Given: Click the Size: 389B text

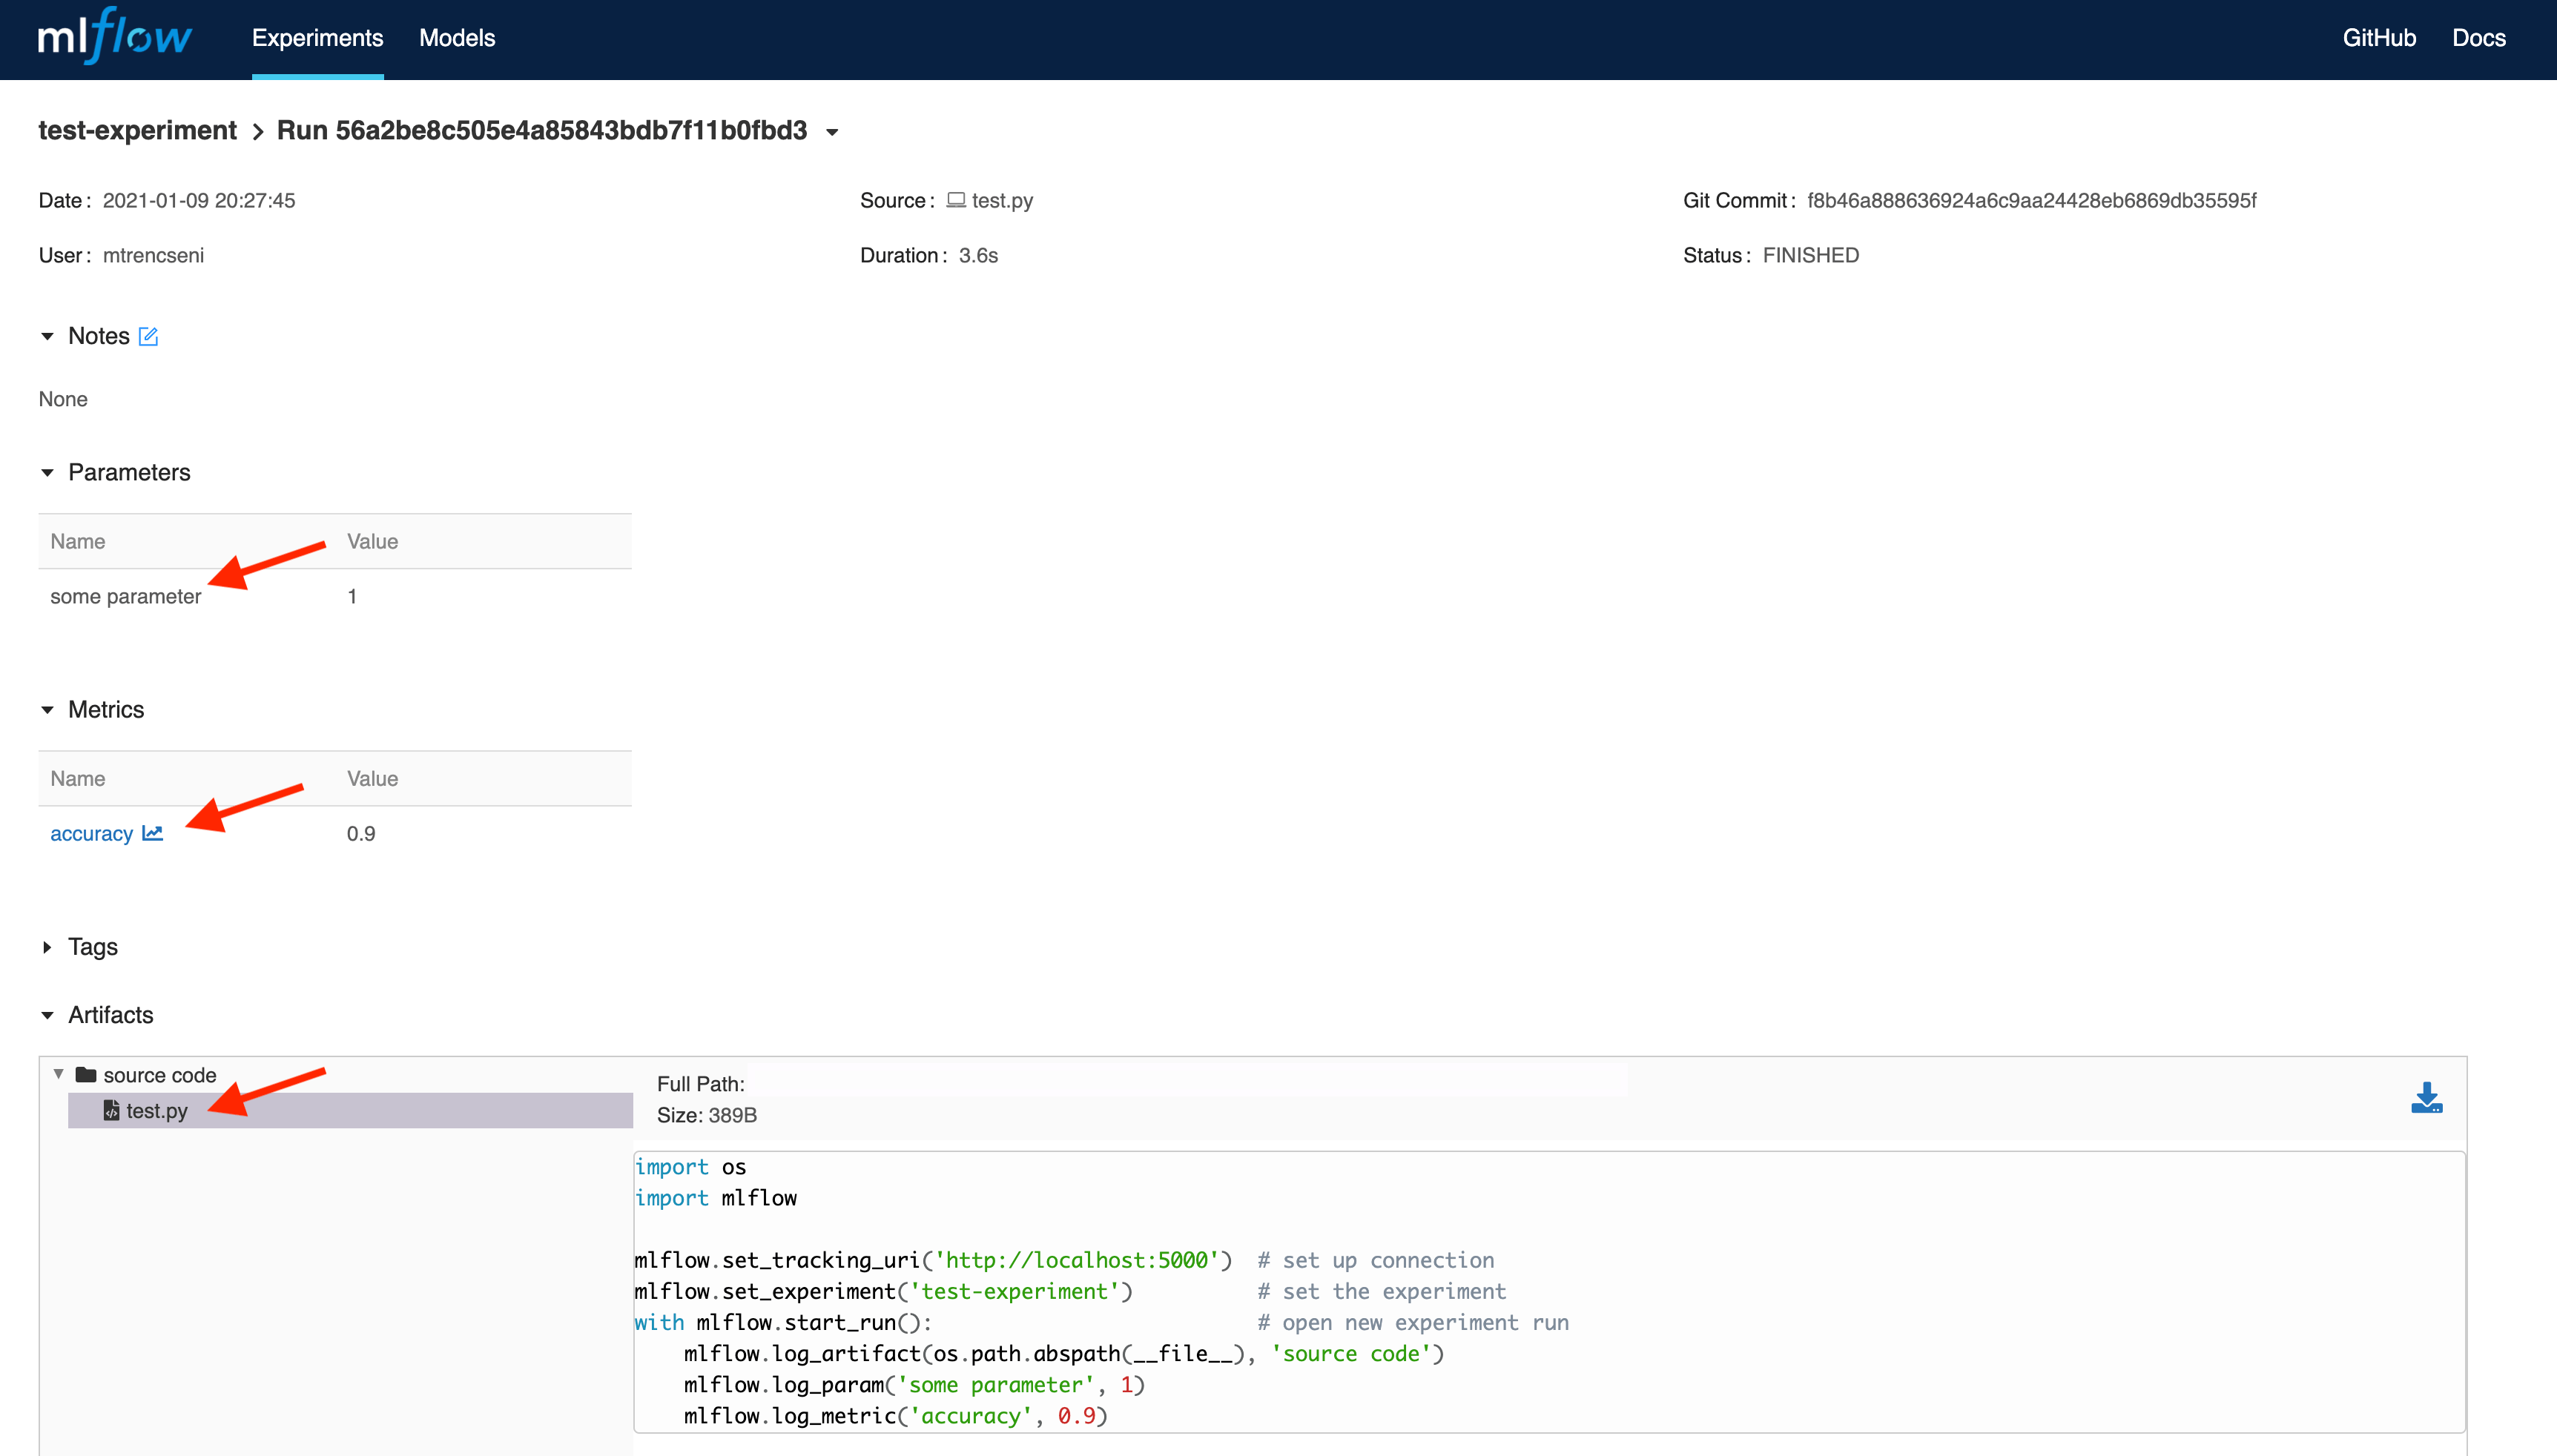Looking at the screenshot, I should 707,1115.
